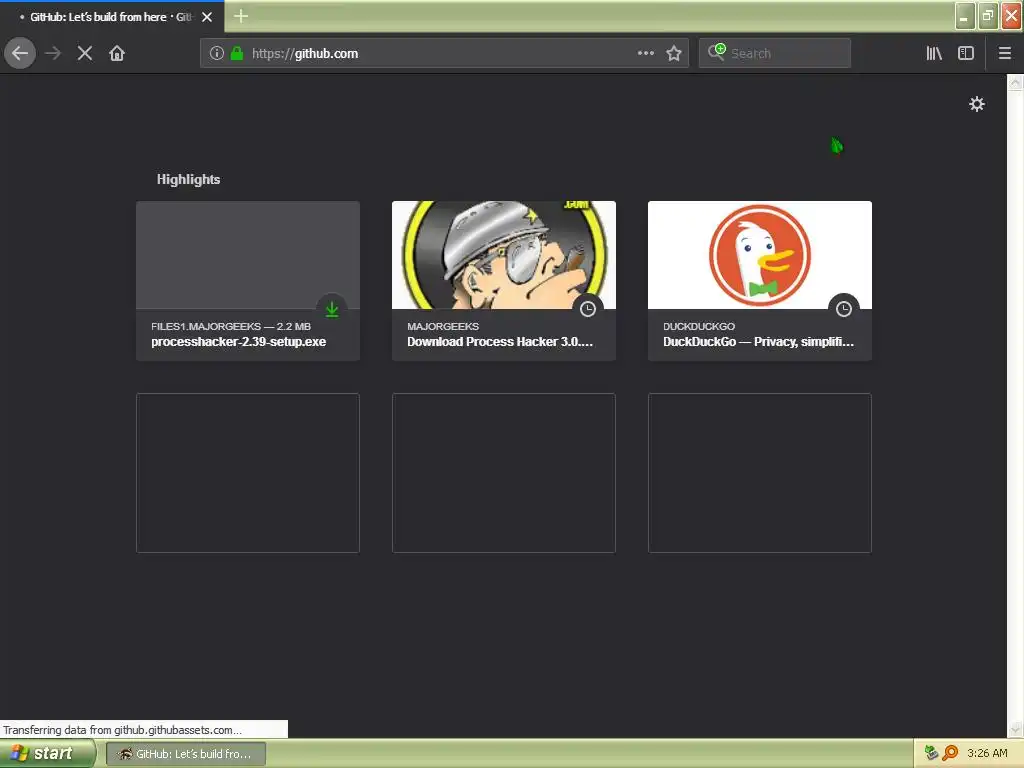Toggle the sidebars icon in toolbar
Viewport: 1024px width, 768px height.
click(966, 53)
